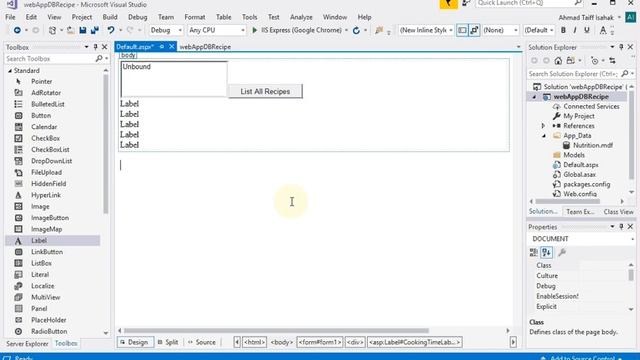Open the Analyze menu

pos(301,17)
